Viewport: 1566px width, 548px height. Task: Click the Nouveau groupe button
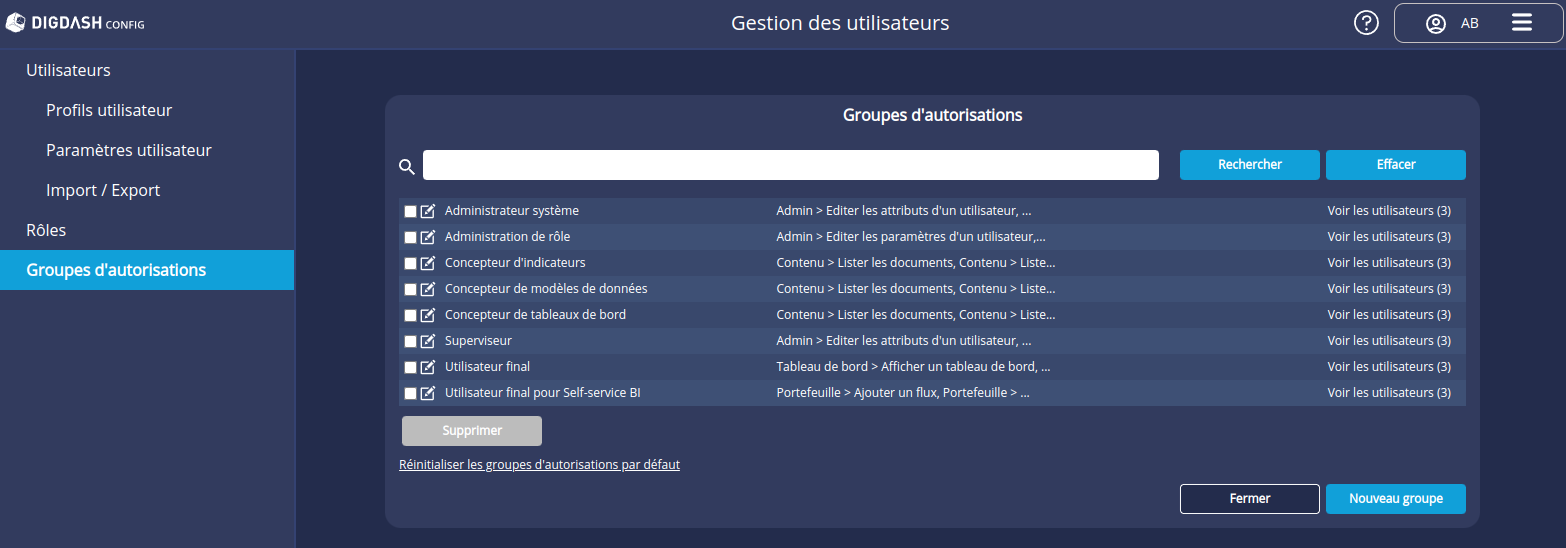[x=1395, y=499]
